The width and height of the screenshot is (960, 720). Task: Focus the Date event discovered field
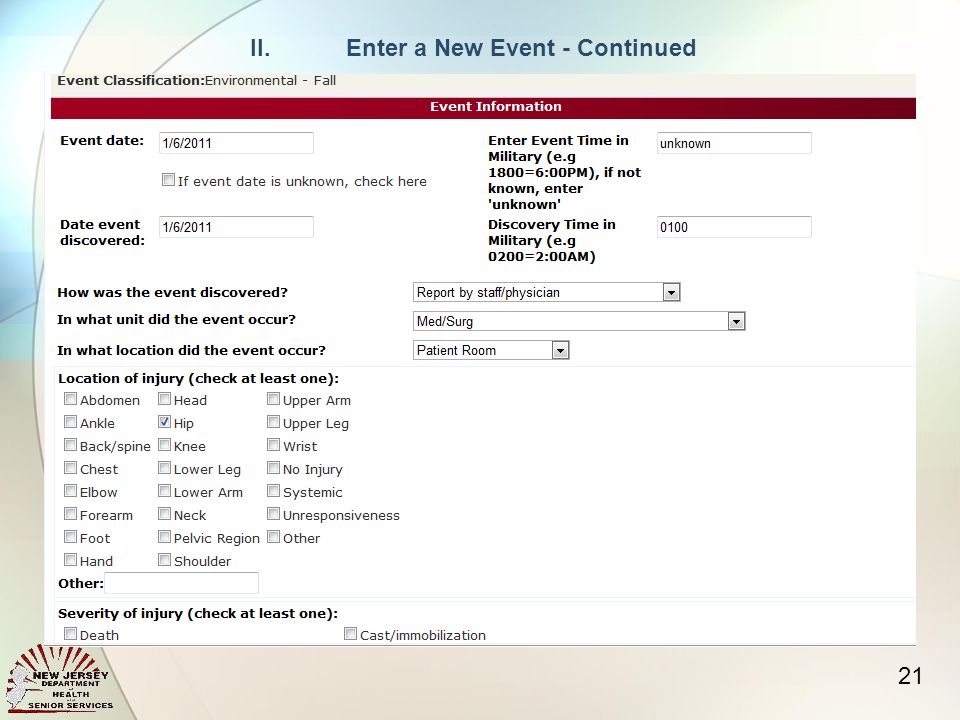click(236, 227)
